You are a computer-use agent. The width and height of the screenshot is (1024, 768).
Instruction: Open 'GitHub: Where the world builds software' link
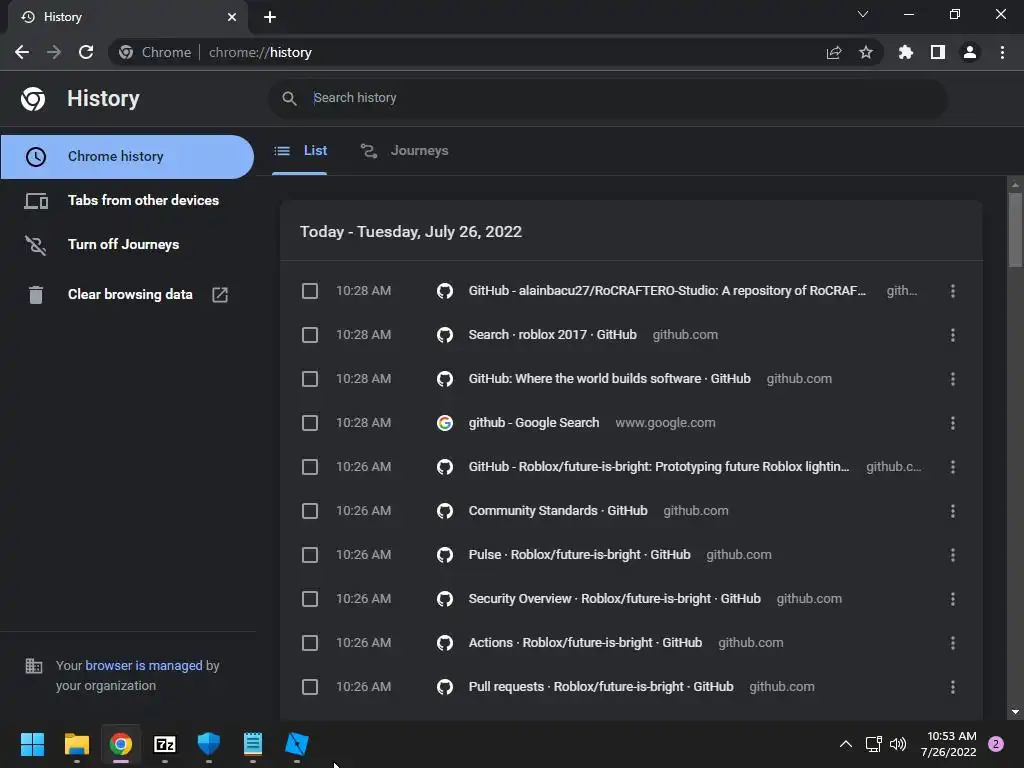click(609, 379)
